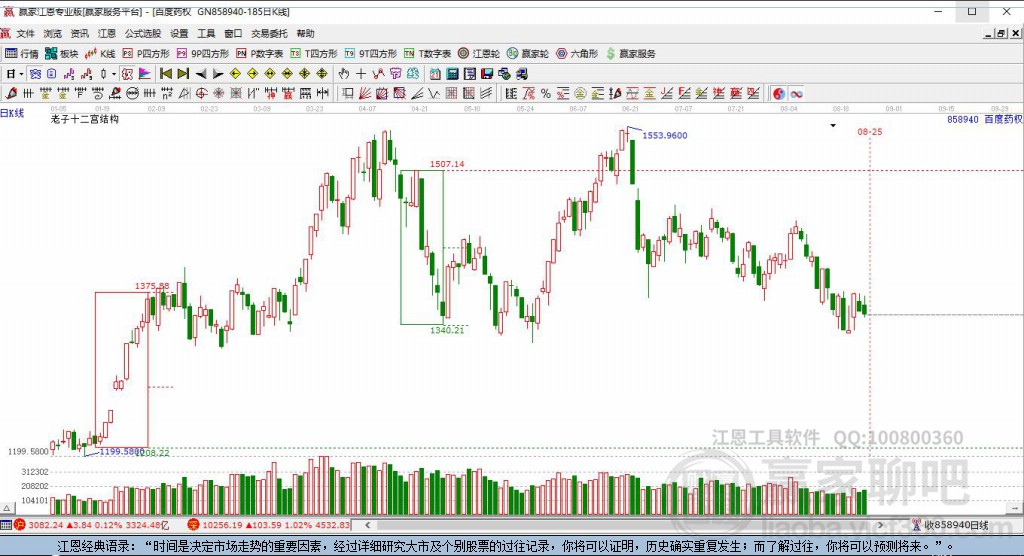This screenshot has height=556, width=1024.
Task: Select the fan lines drawing tool
Action: click(365, 94)
